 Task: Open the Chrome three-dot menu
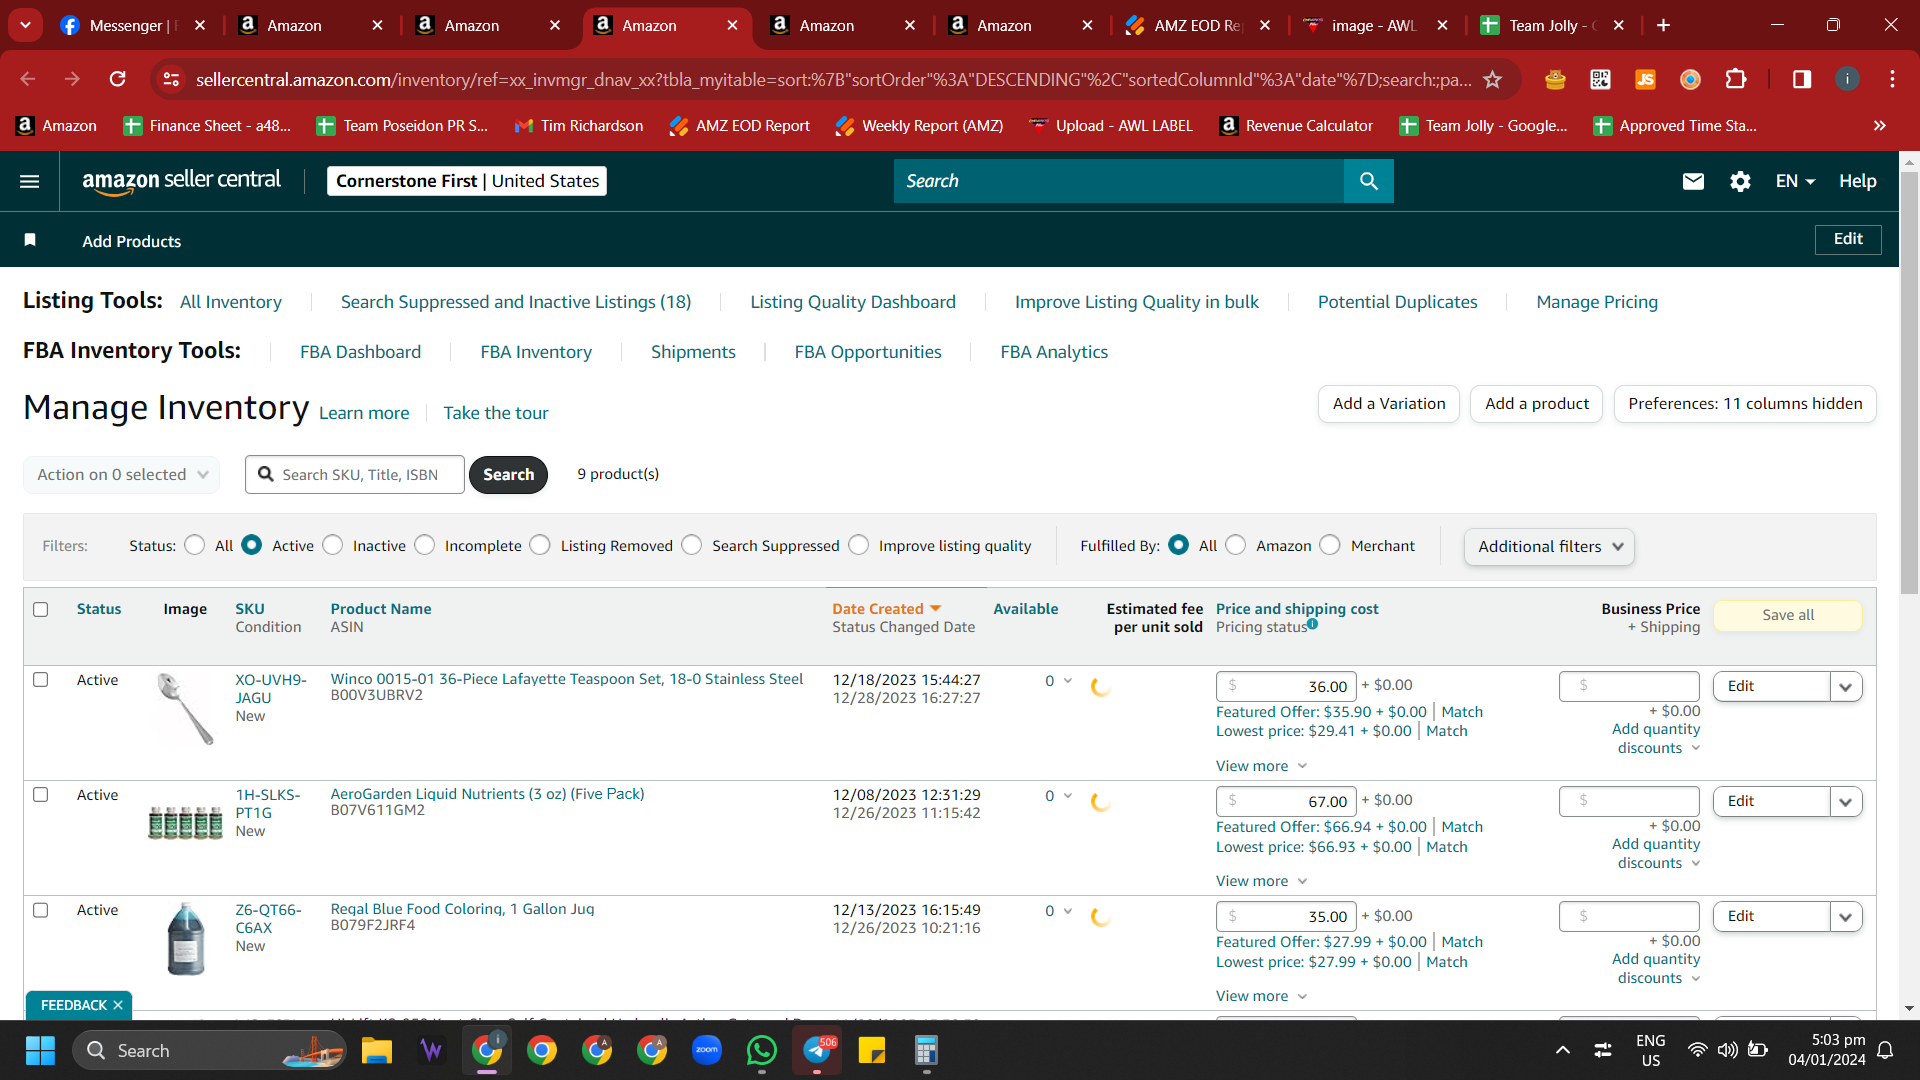1892,79
